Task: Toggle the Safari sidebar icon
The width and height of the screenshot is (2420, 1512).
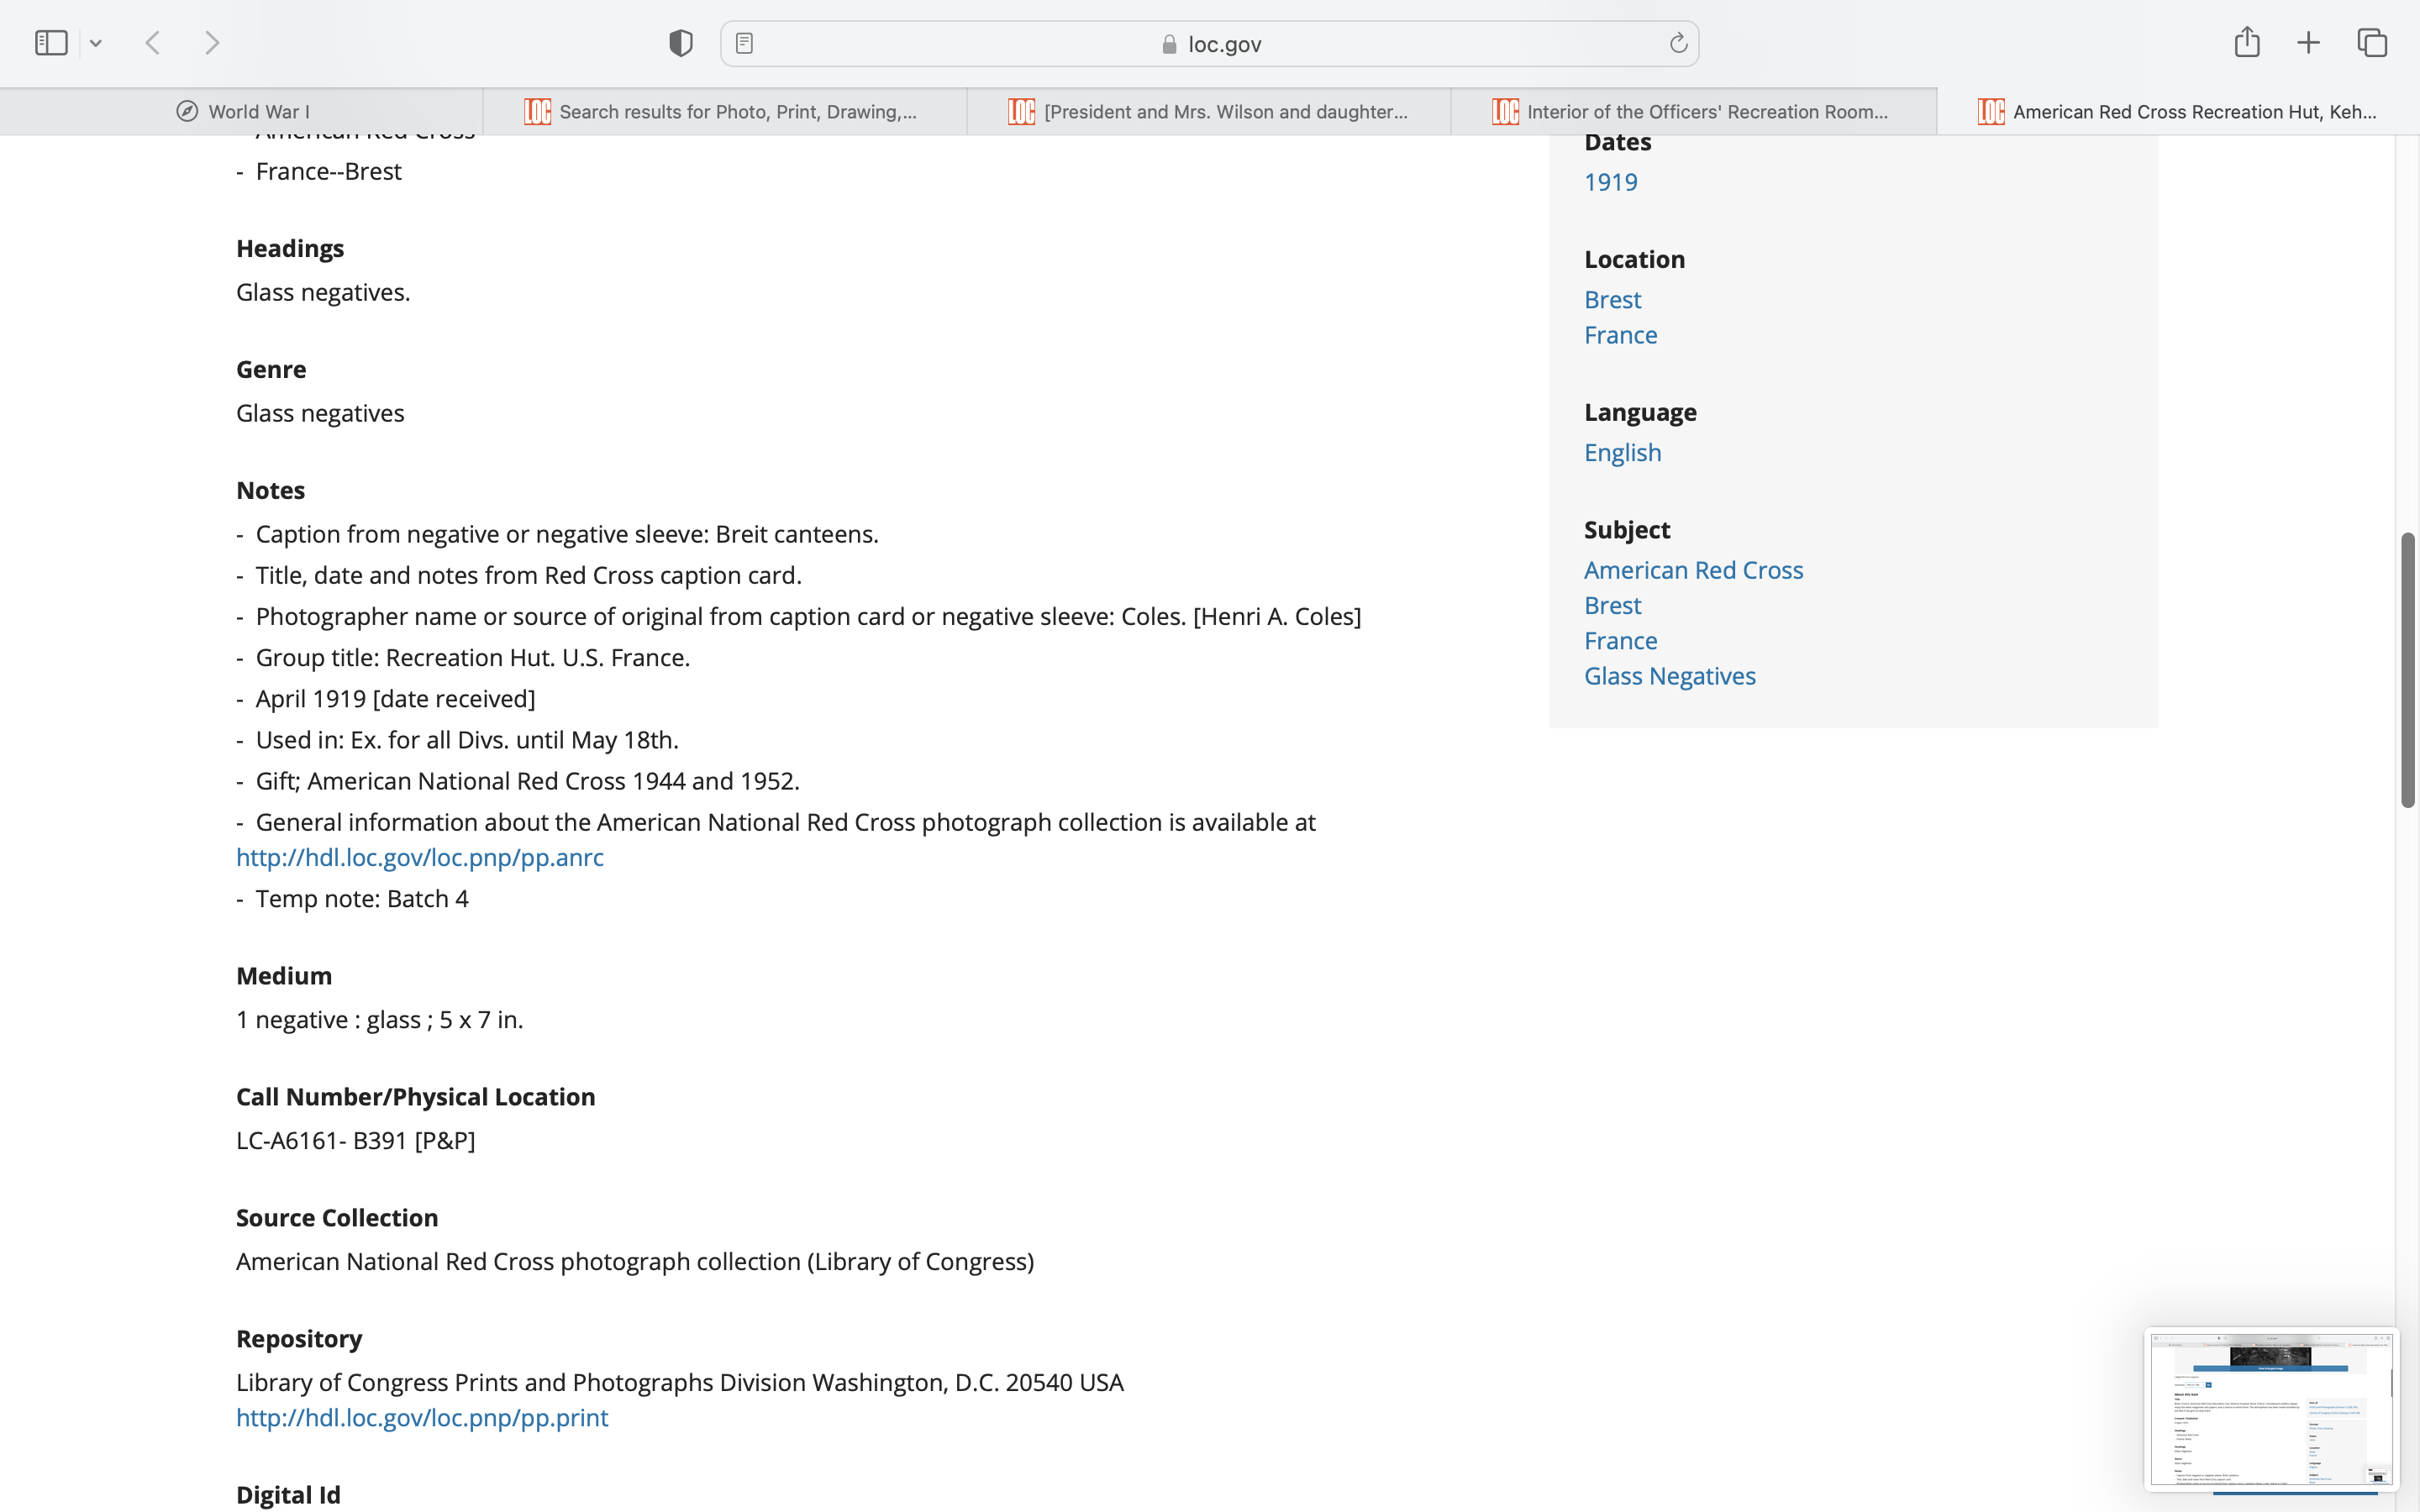Action: 51,43
